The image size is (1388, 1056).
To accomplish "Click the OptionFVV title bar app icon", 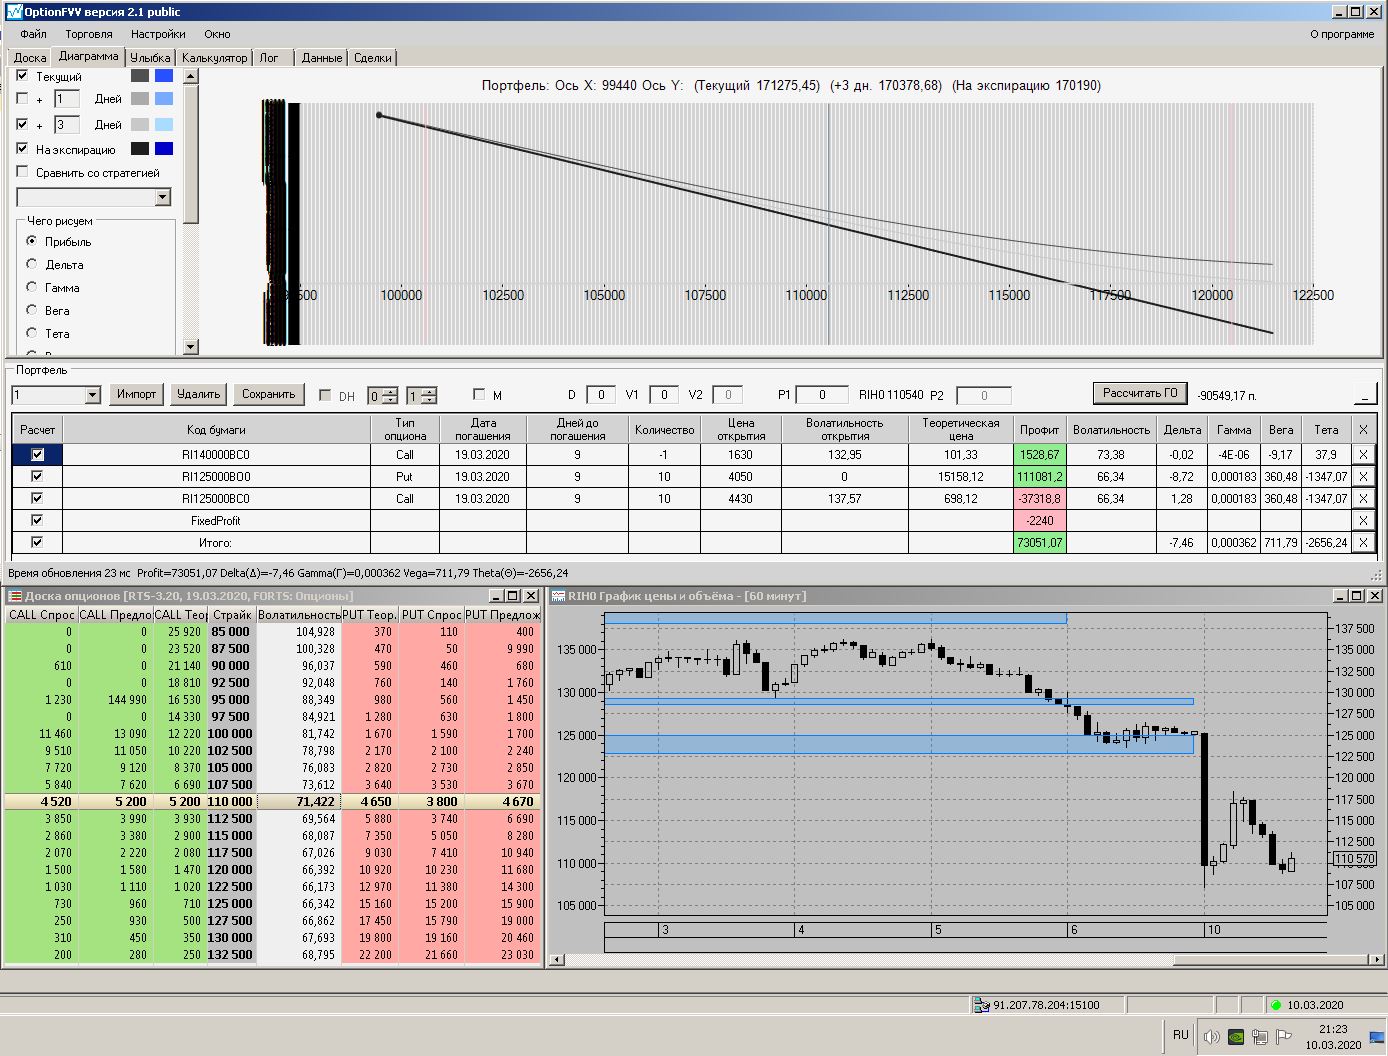I will point(14,11).
